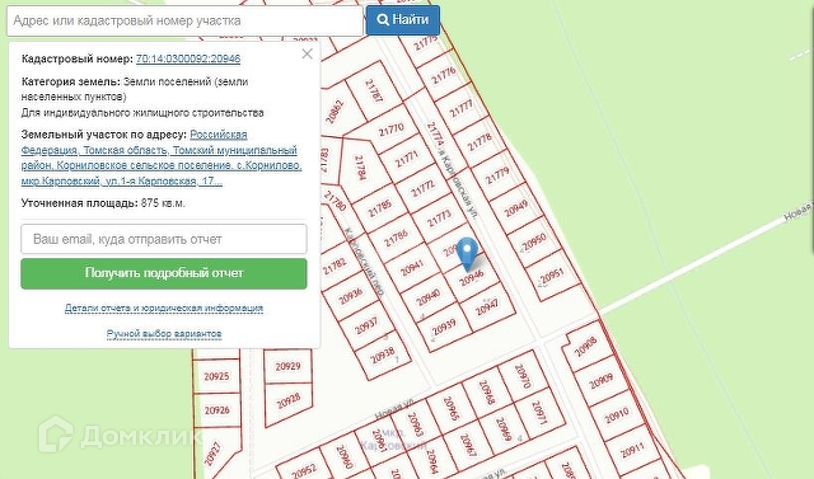Select parcel 20936 on the map
The width and height of the screenshot is (814, 479).
(350, 296)
